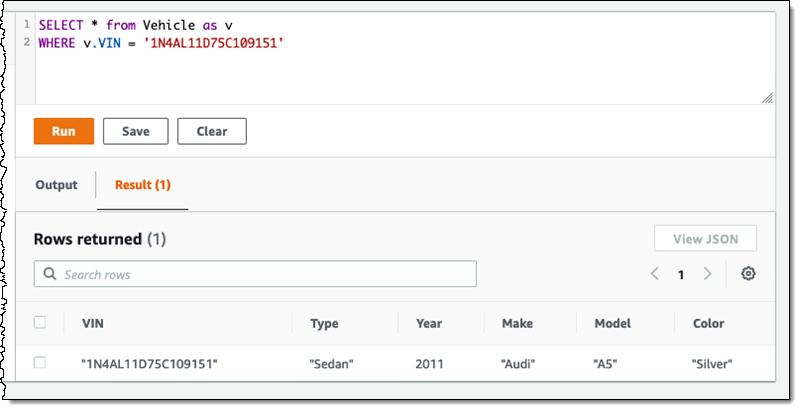Viewport: 800px width, 410px height.
Task: Focus the Search rows field
Action: 260,274
